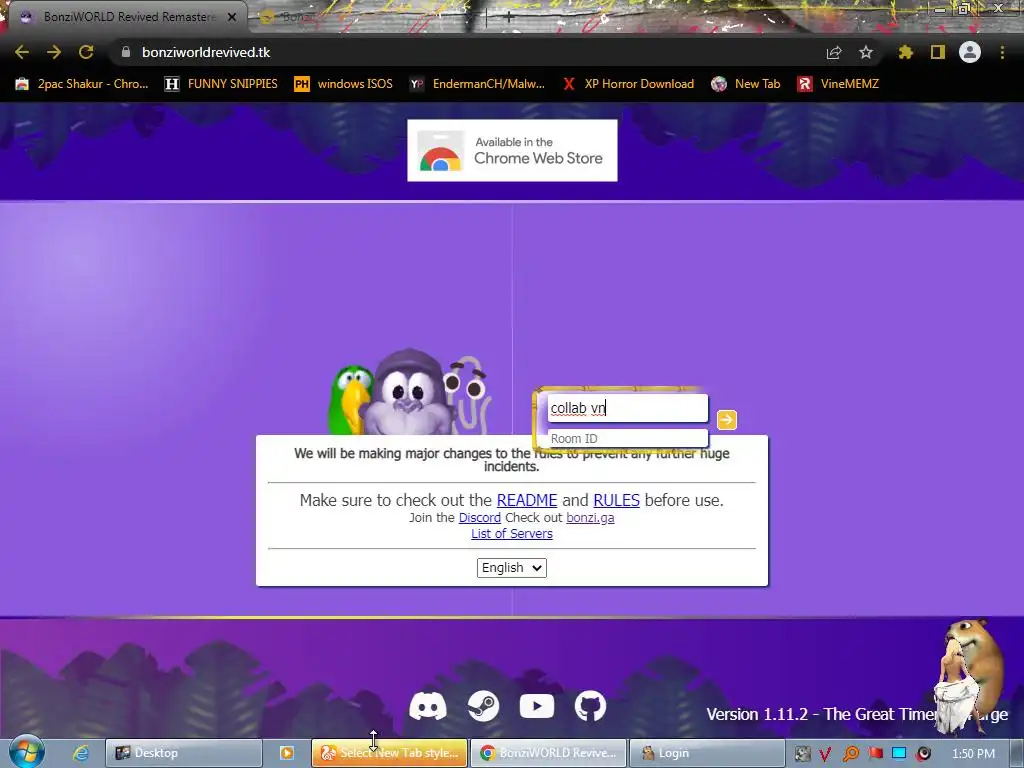Open a new tab with plus button
Viewport: 1024px width, 768px height.
tap(509, 18)
